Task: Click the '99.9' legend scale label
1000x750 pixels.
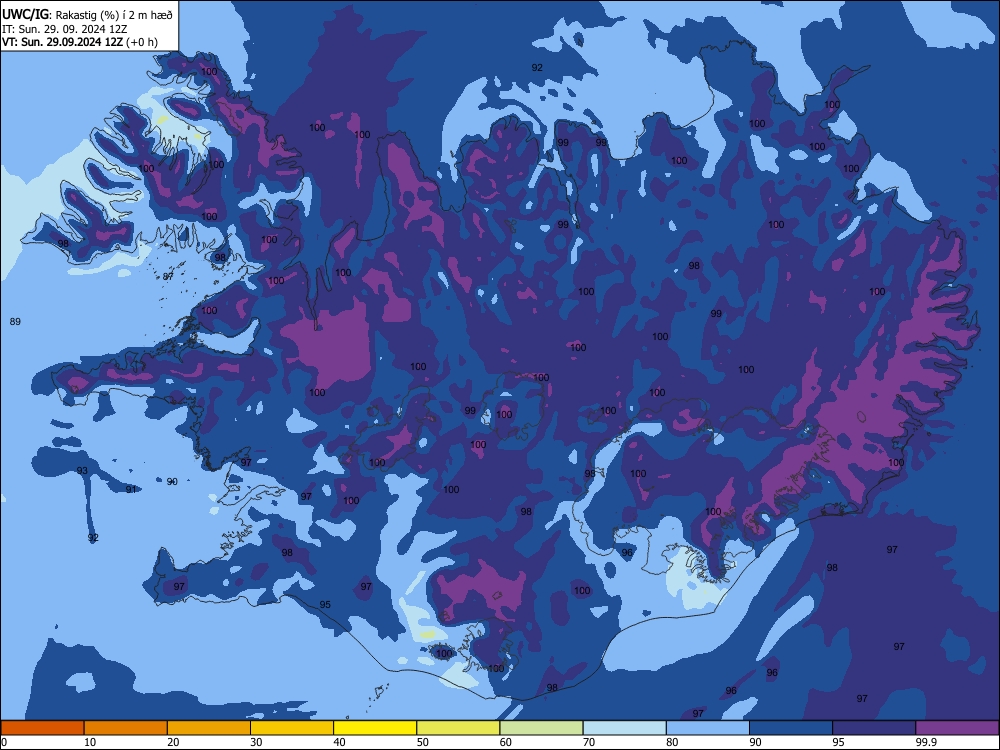Action: point(926,742)
